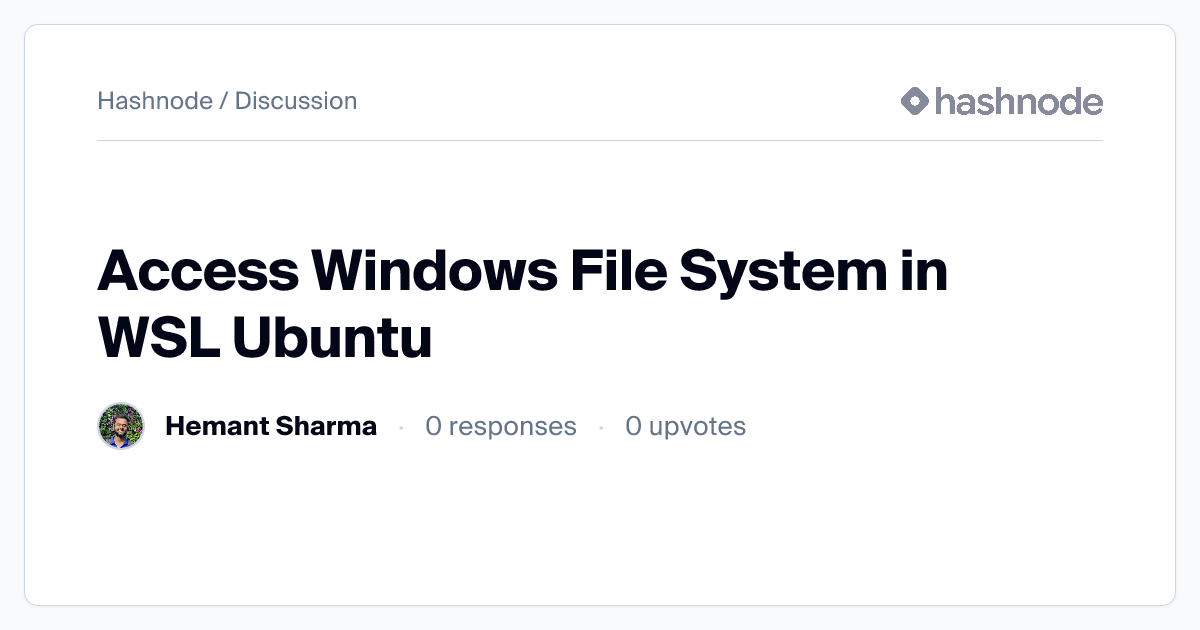Image resolution: width=1200 pixels, height=630 pixels.
Task: Click the dot separator before "0 upvotes"
Action: pos(601,428)
